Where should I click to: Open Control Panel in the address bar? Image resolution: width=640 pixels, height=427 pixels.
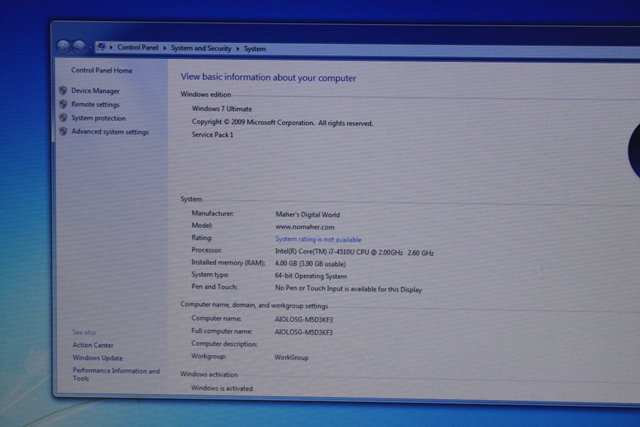coord(138,47)
